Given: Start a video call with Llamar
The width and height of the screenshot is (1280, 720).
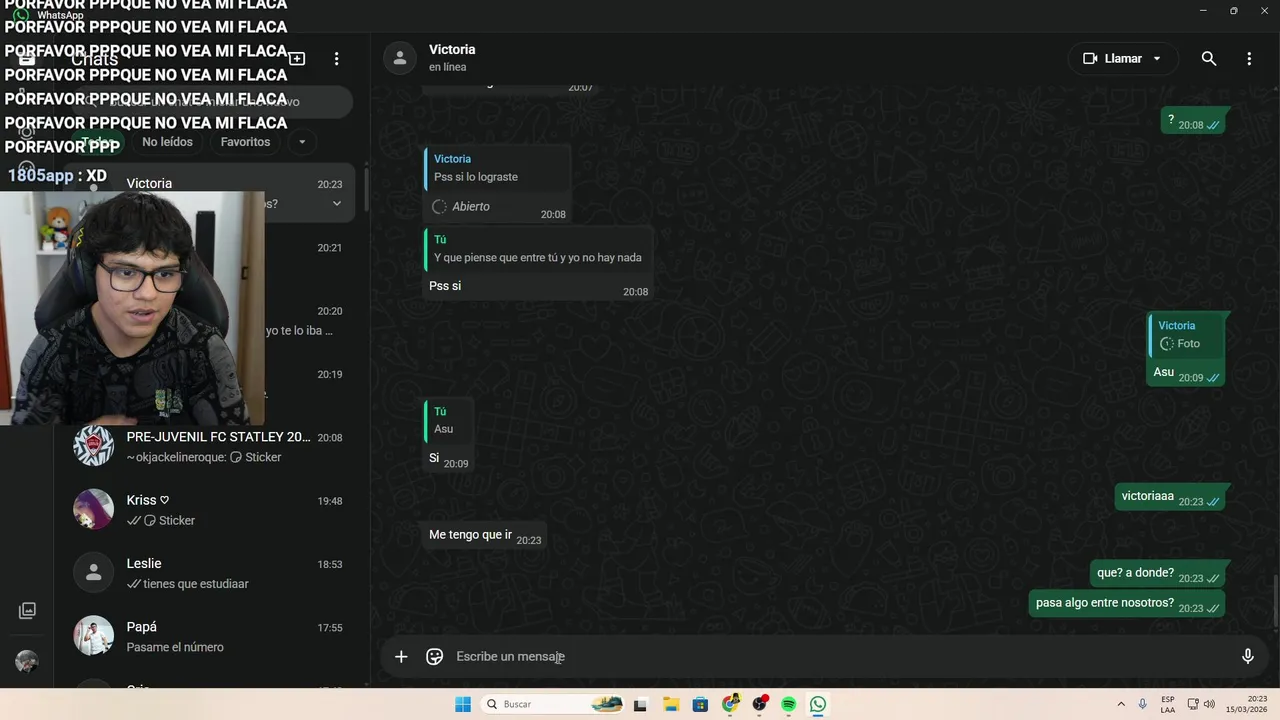Looking at the screenshot, I should [x=1112, y=59].
